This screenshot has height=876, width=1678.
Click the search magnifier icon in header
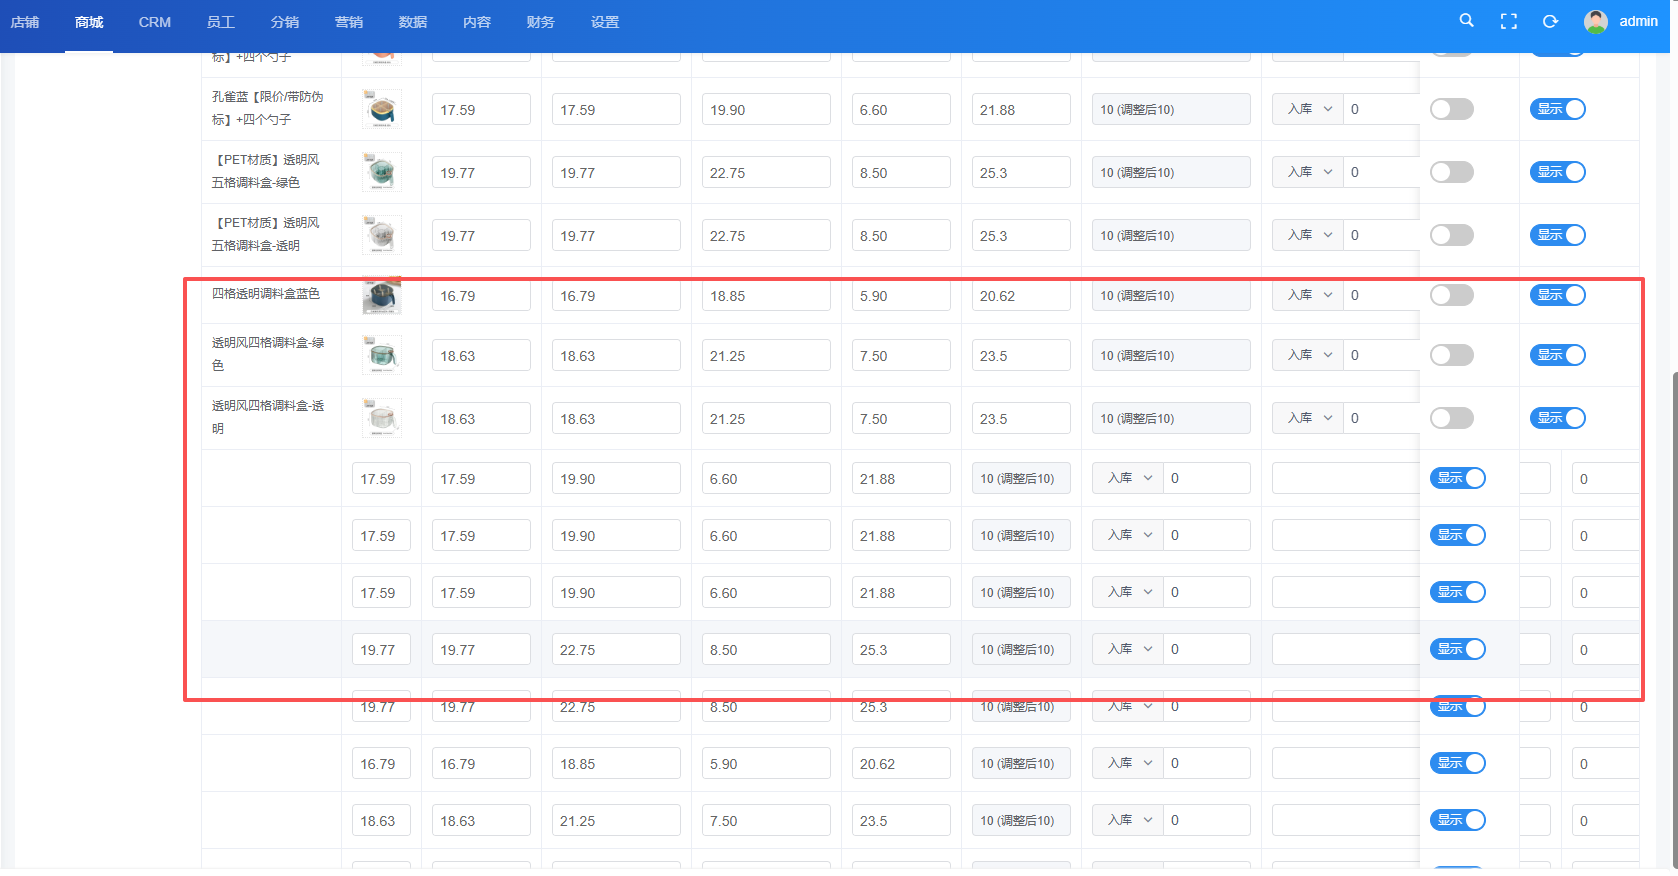coord(1466,21)
